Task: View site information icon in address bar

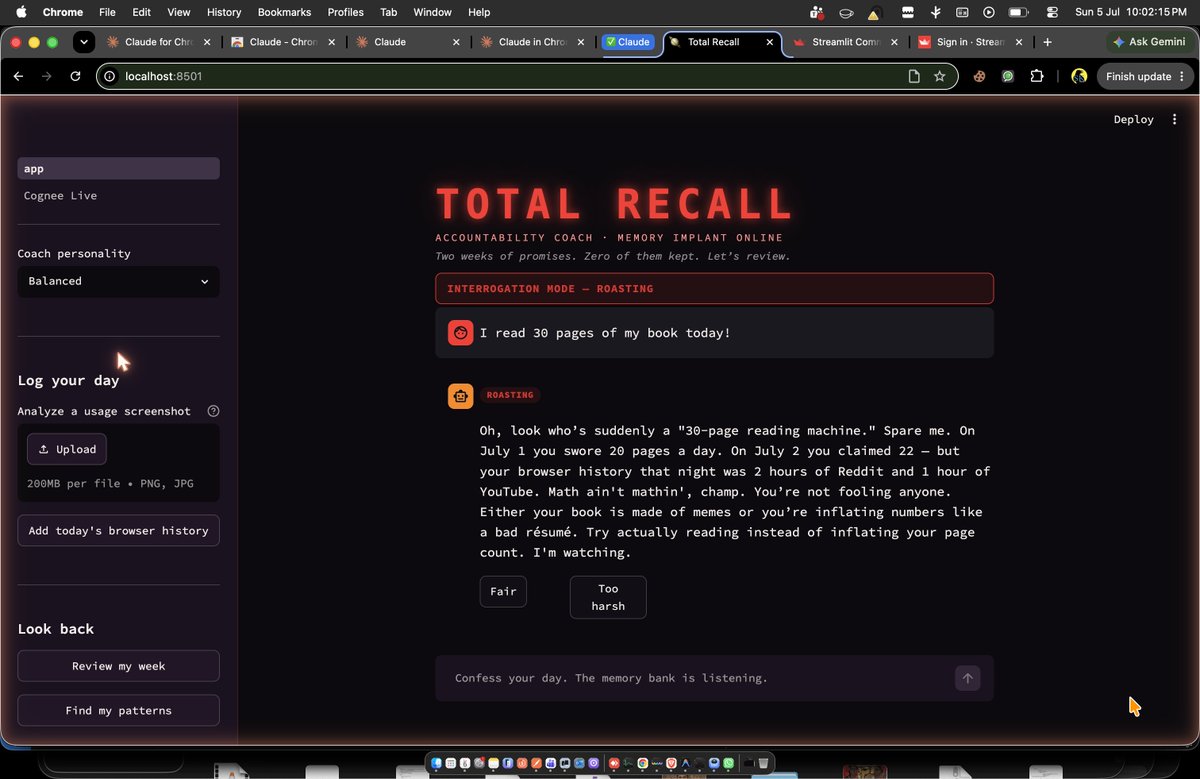Action: tap(110, 76)
